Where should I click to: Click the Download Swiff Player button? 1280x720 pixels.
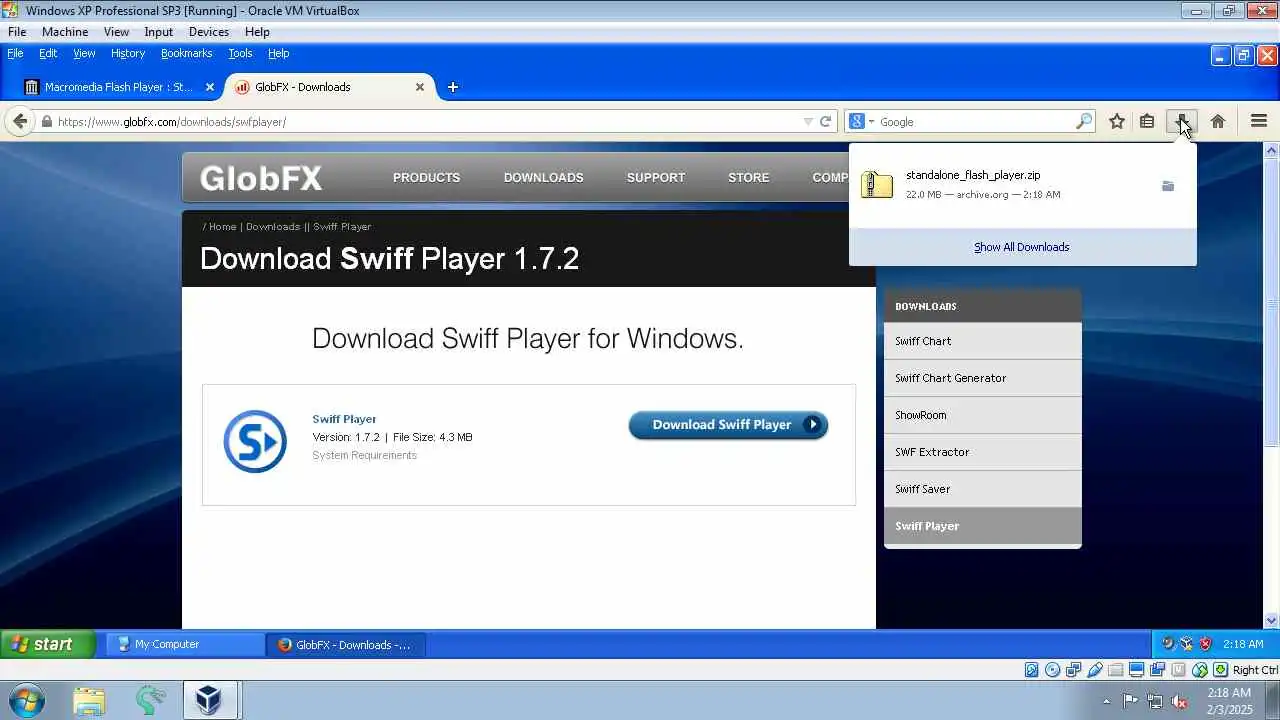click(x=728, y=425)
